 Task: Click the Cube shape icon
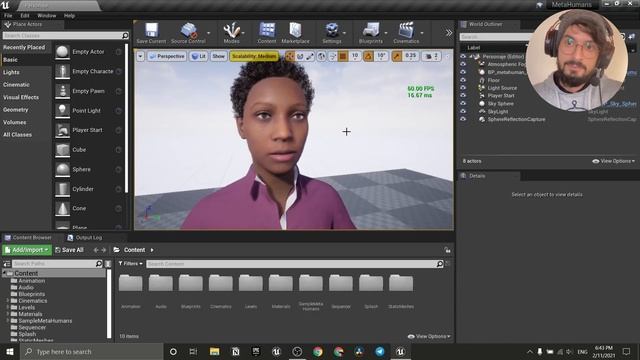(x=62, y=150)
